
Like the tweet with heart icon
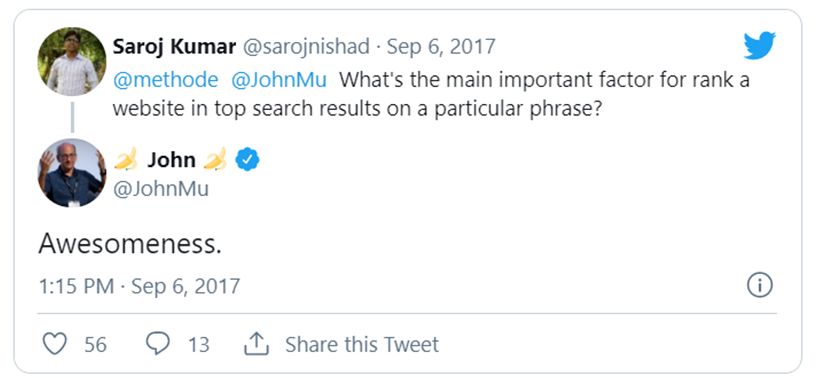click(x=55, y=344)
